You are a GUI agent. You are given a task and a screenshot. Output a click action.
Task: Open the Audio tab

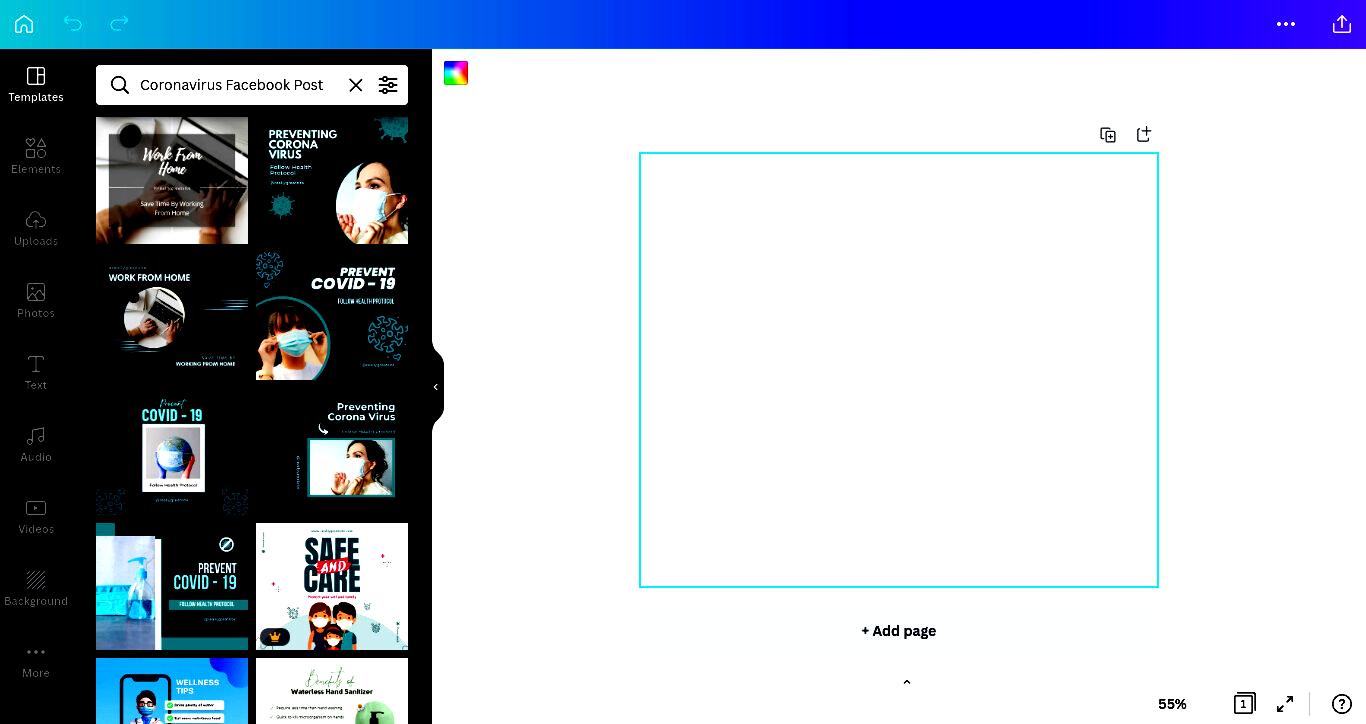click(x=36, y=445)
